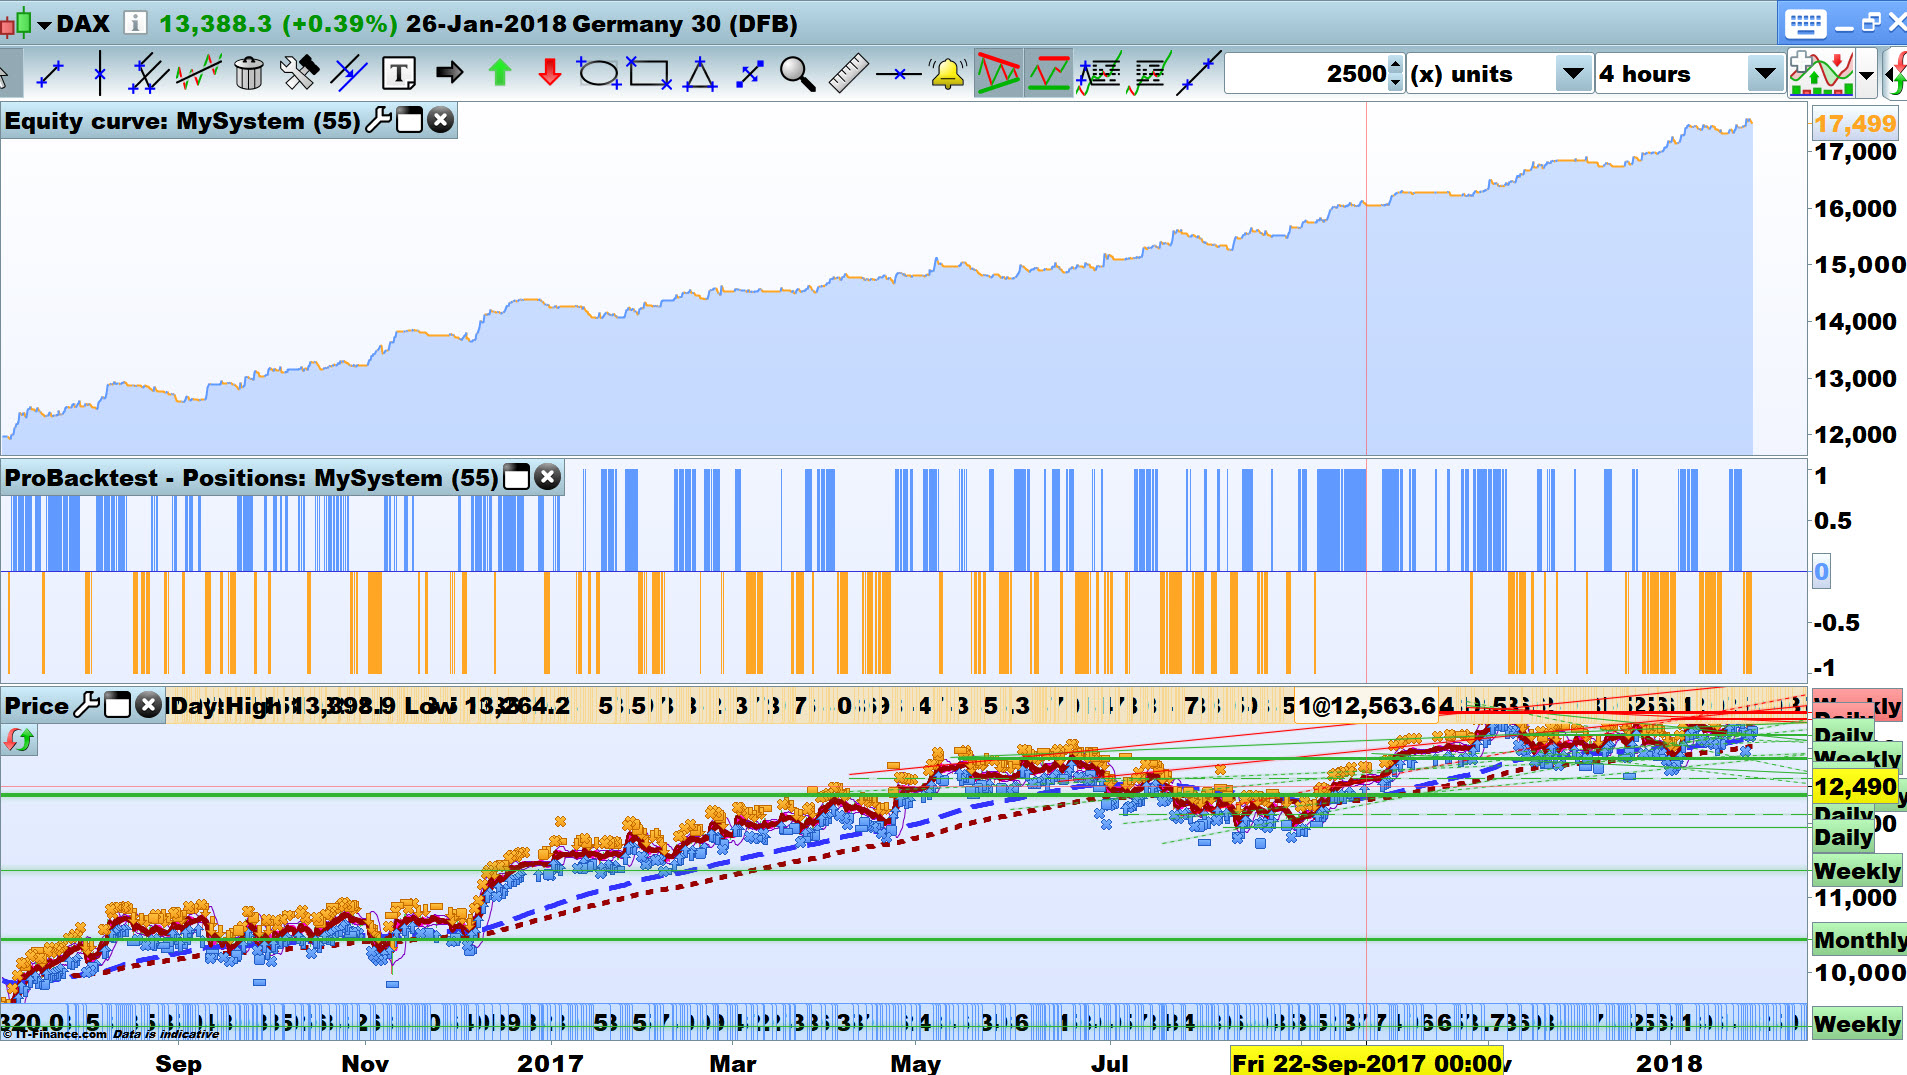Open the DAX instrument info icon
This screenshot has width=1907, height=1075.
pyautogui.click(x=135, y=23)
